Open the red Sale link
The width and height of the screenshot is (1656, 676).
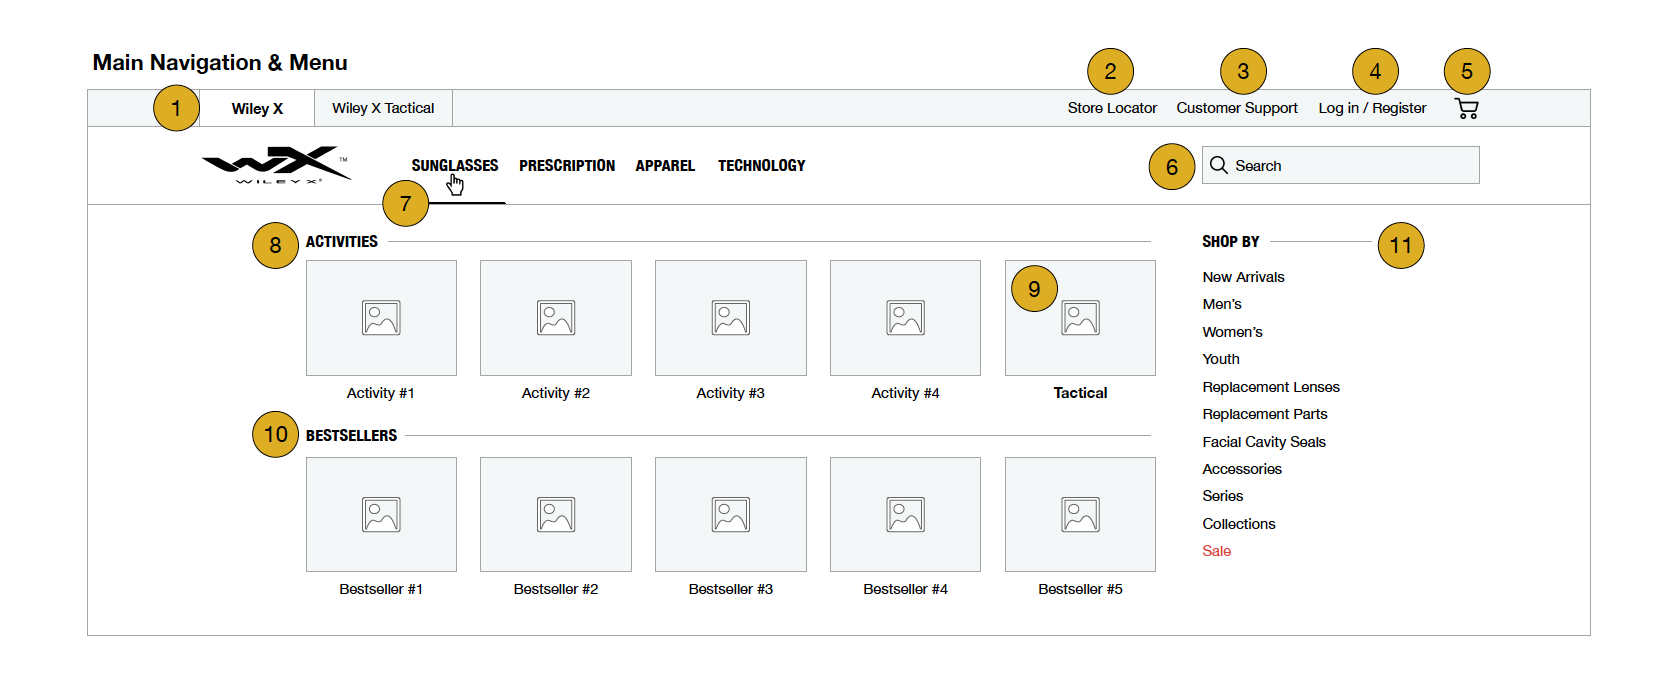click(1217, 551)
